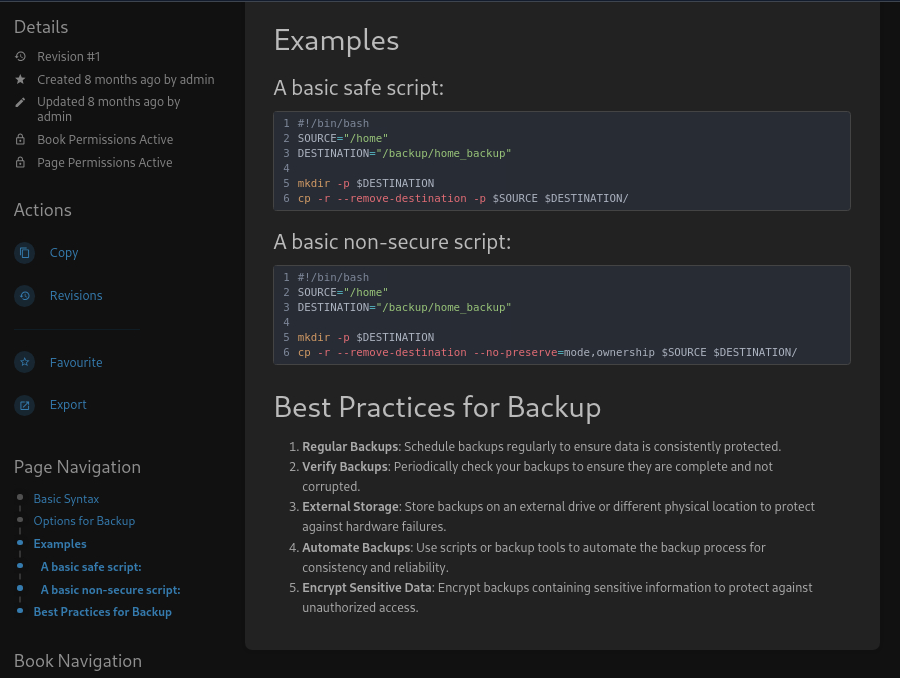Open Book Permissions Active link
The width and height of the screenshot is (900, 678).
(x=105, y=140)
